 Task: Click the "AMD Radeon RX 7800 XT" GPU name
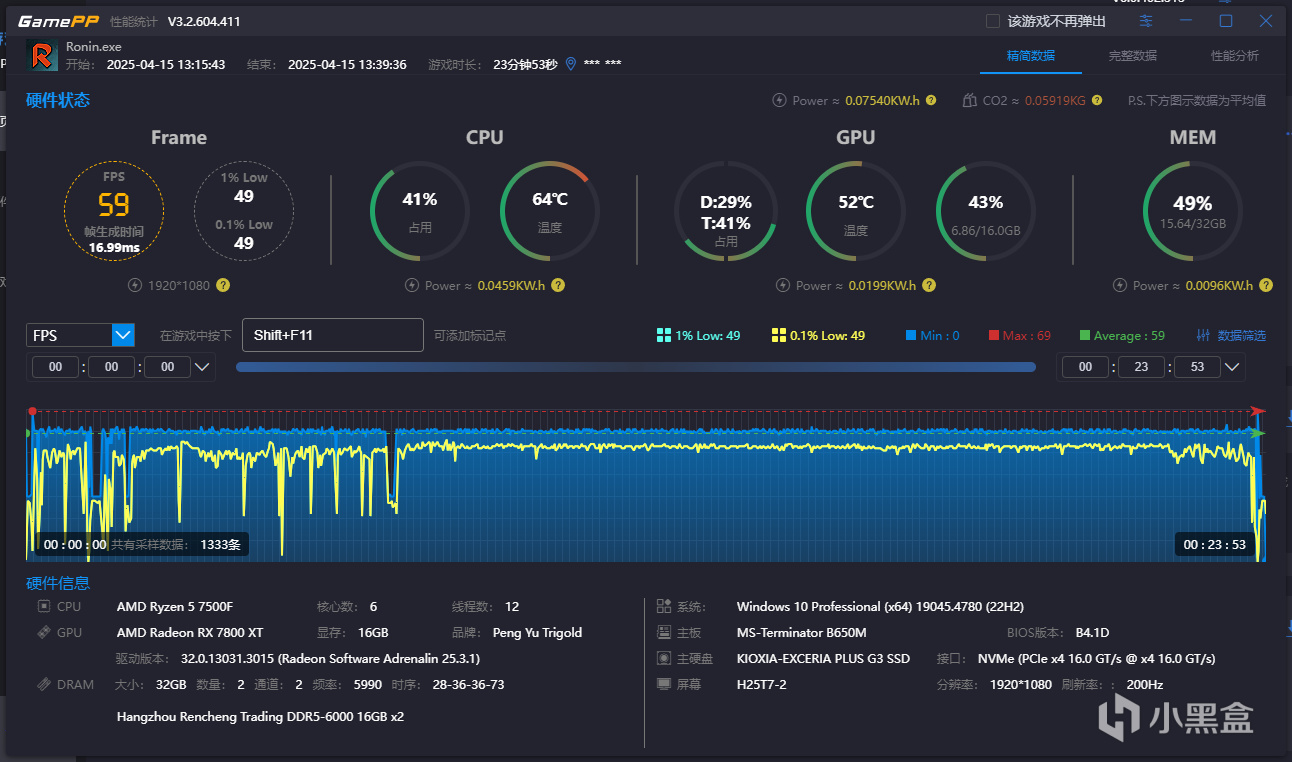pyautogui.click(x=190, y=632)
